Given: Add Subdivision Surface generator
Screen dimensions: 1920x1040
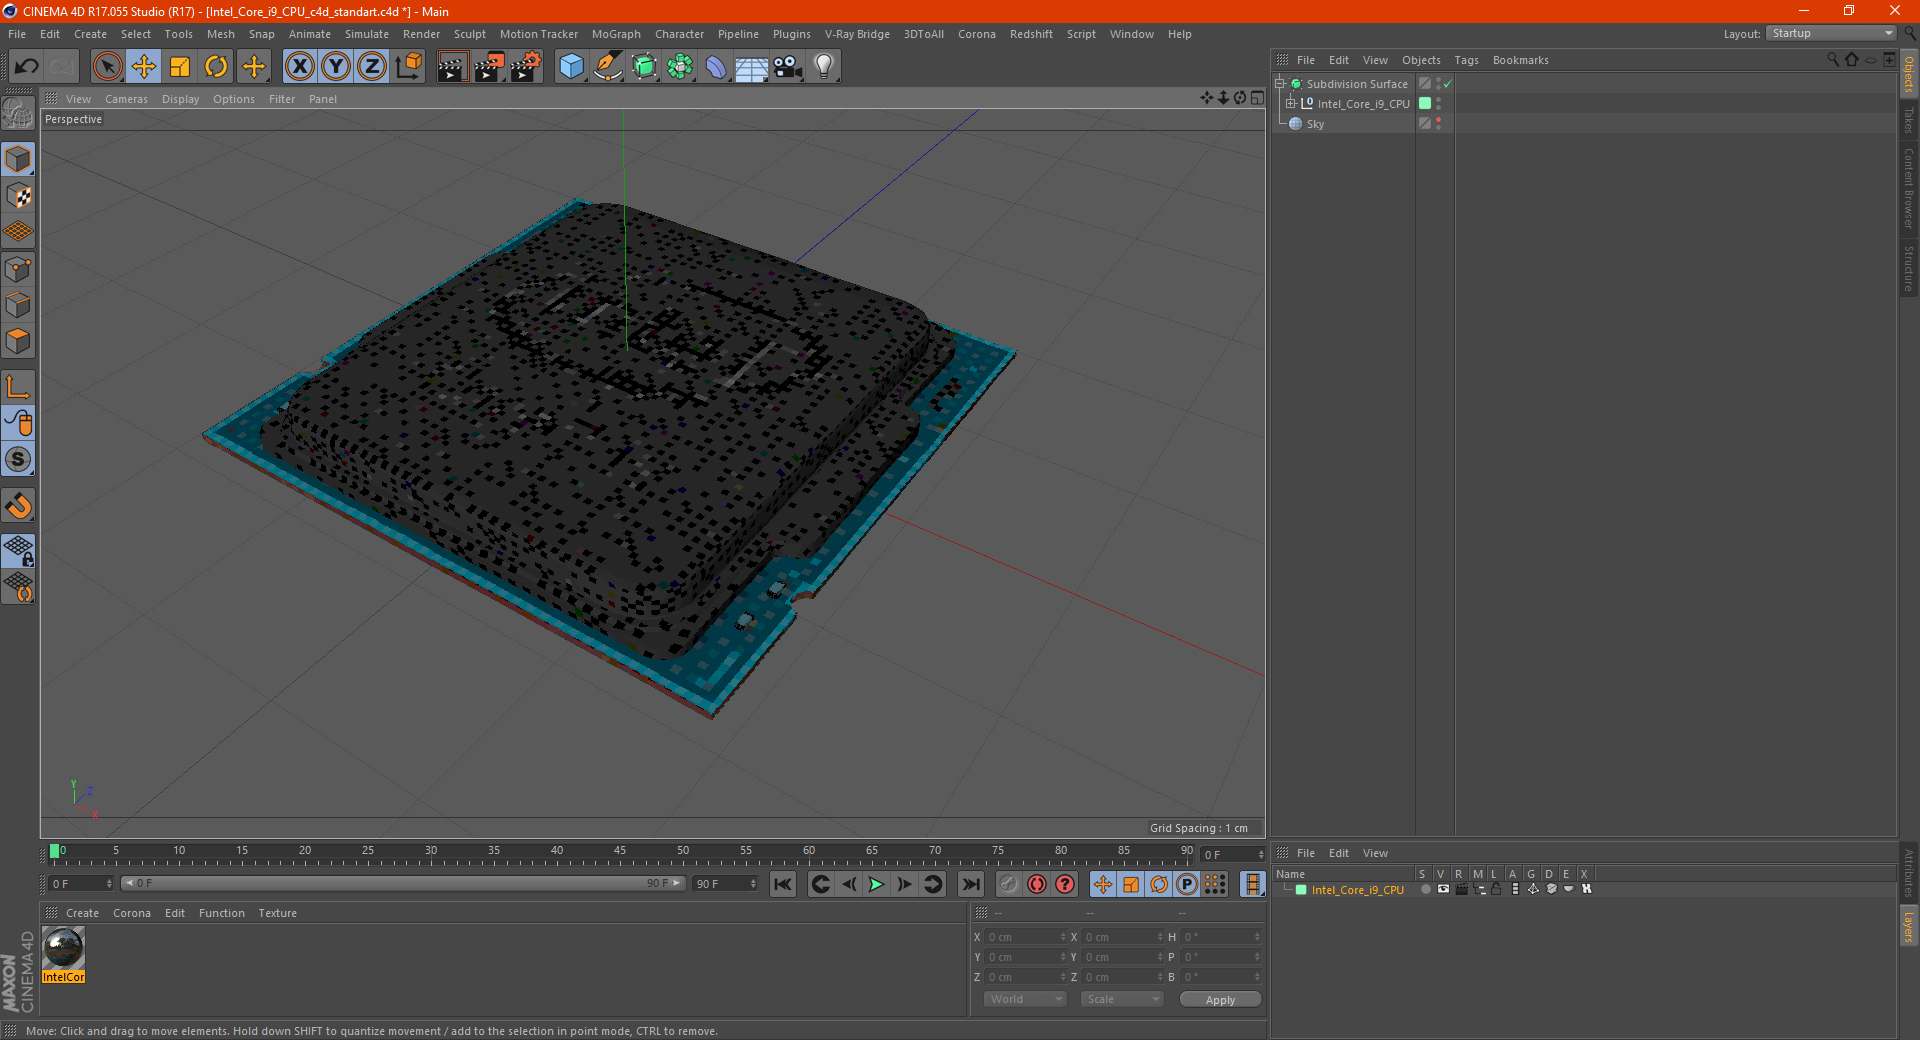Looking at the screenshot, I should (644, 67).
